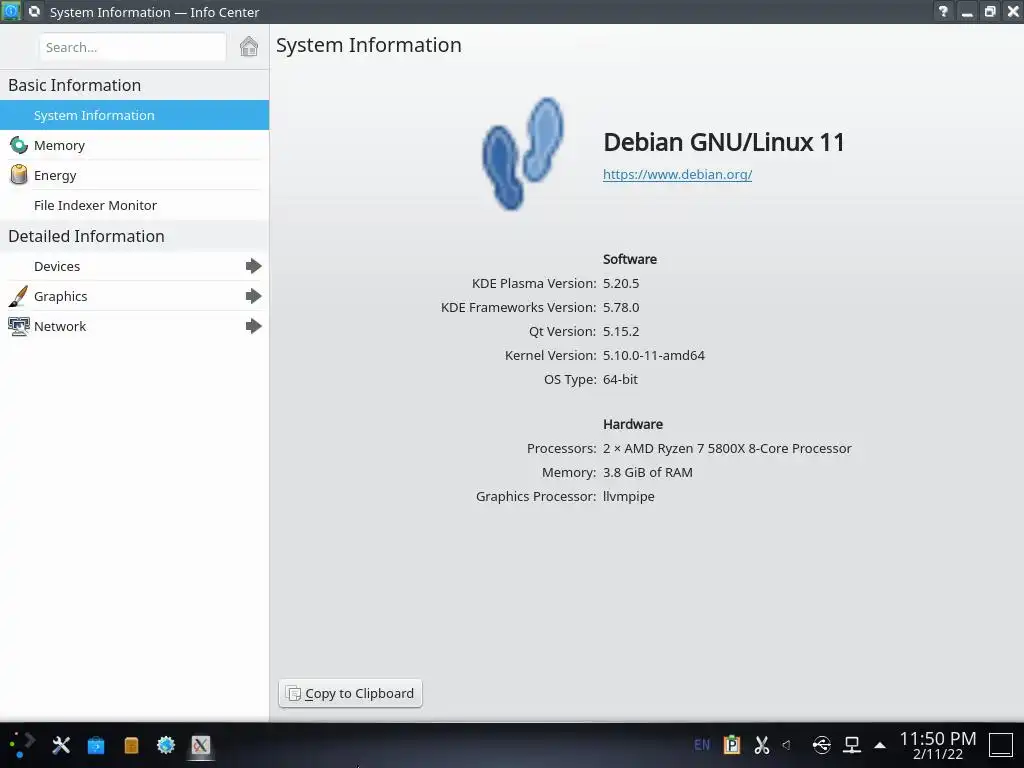This screenshot has width=1024, height=768.
Task: Expand the Graphics submenu arrow
Action: tap(253, 296)
